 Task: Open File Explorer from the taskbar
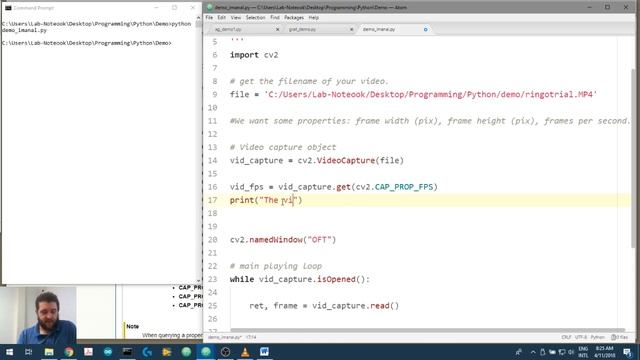[x=49, y=352]
